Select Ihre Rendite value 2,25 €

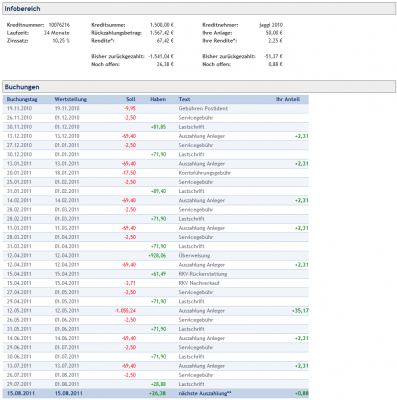[x=275, y=41]
